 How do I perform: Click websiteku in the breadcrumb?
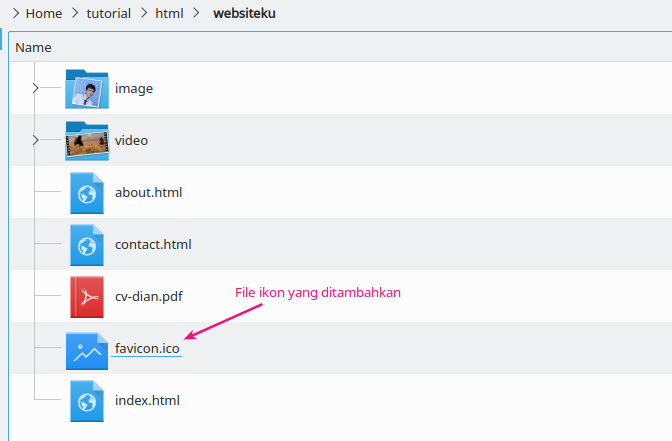coord(244,14)
